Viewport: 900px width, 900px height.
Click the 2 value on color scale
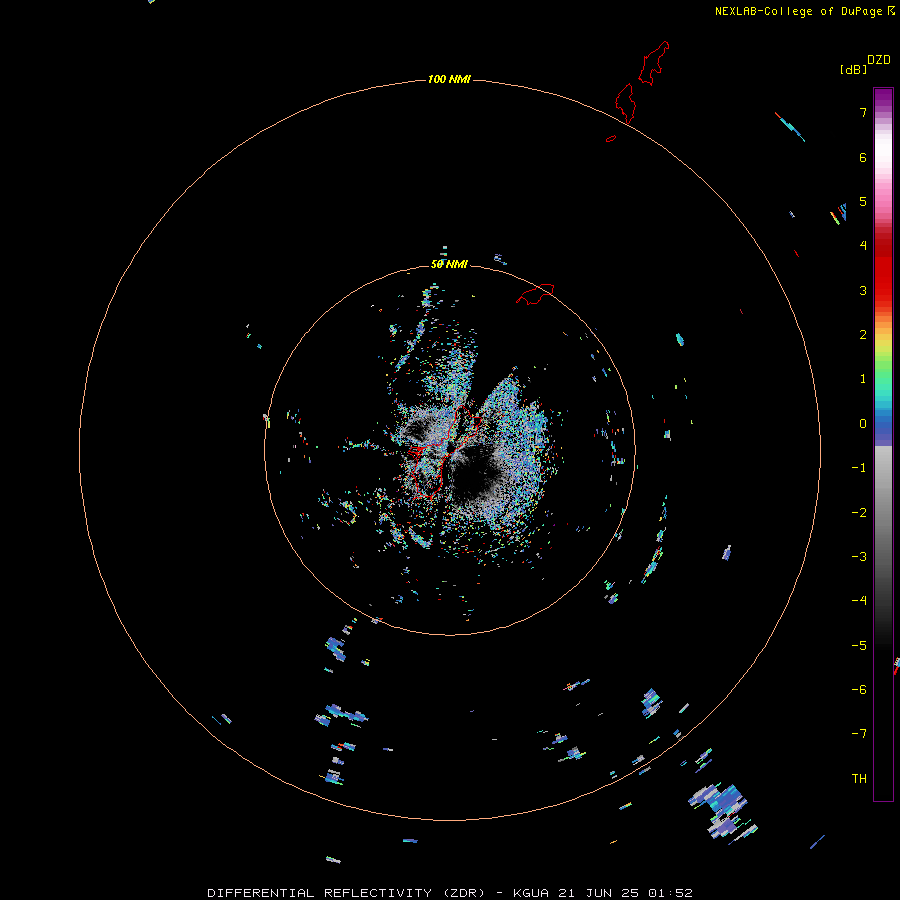(863, 335)
